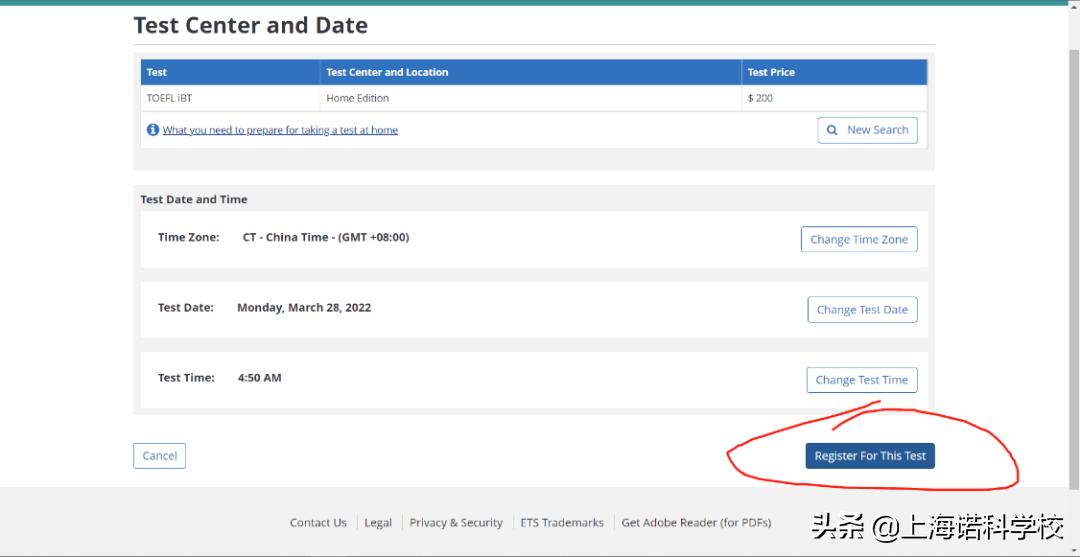This screenshot has width=1080, height=557.
Task: Open Change Time Zone
Action: pos(859,240)
